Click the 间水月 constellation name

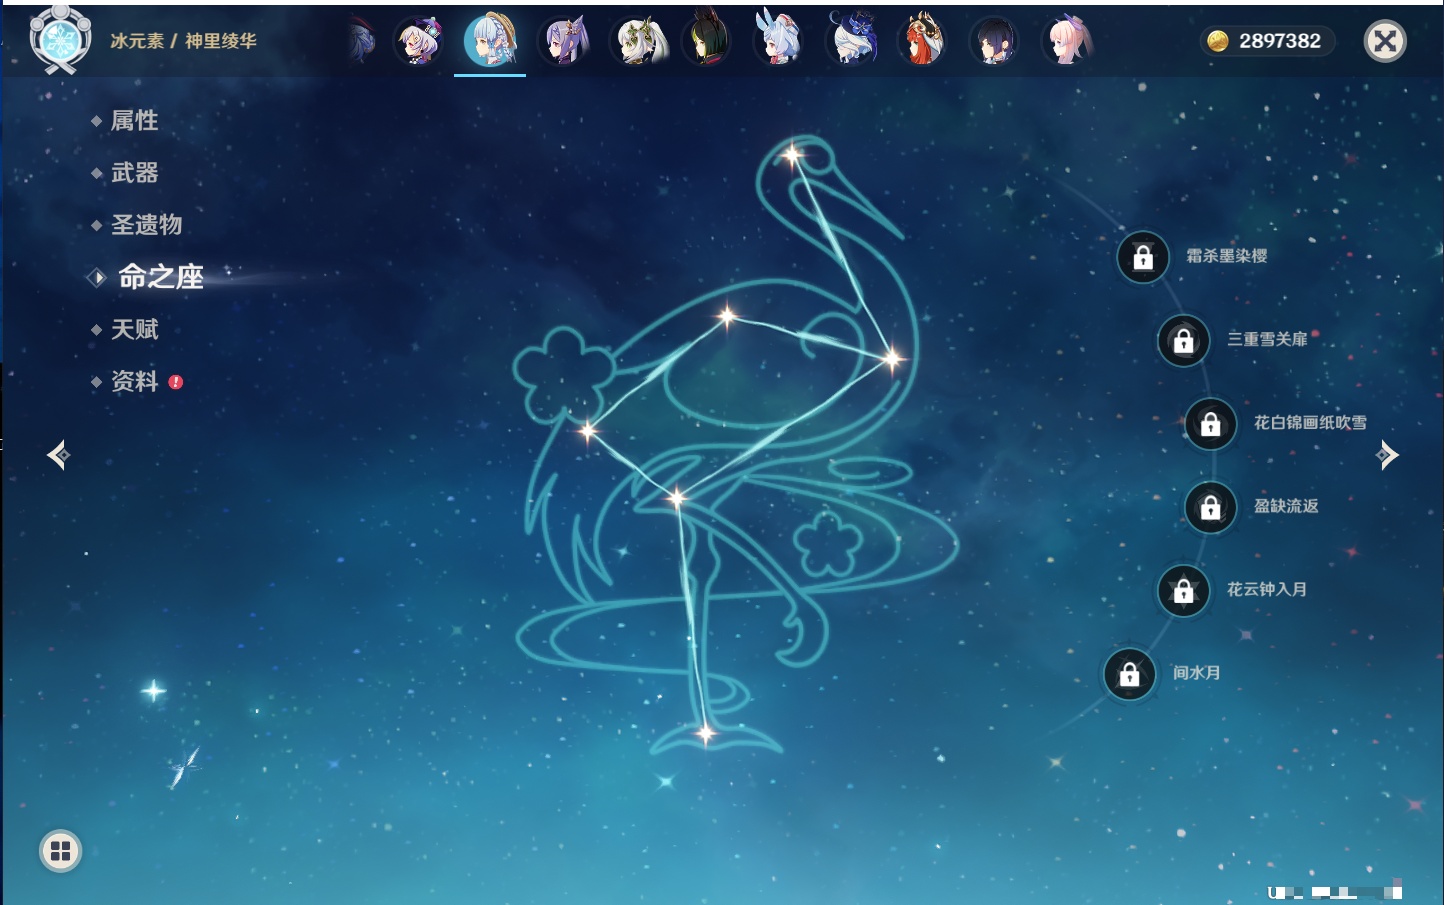click(x=1197, y=673)
